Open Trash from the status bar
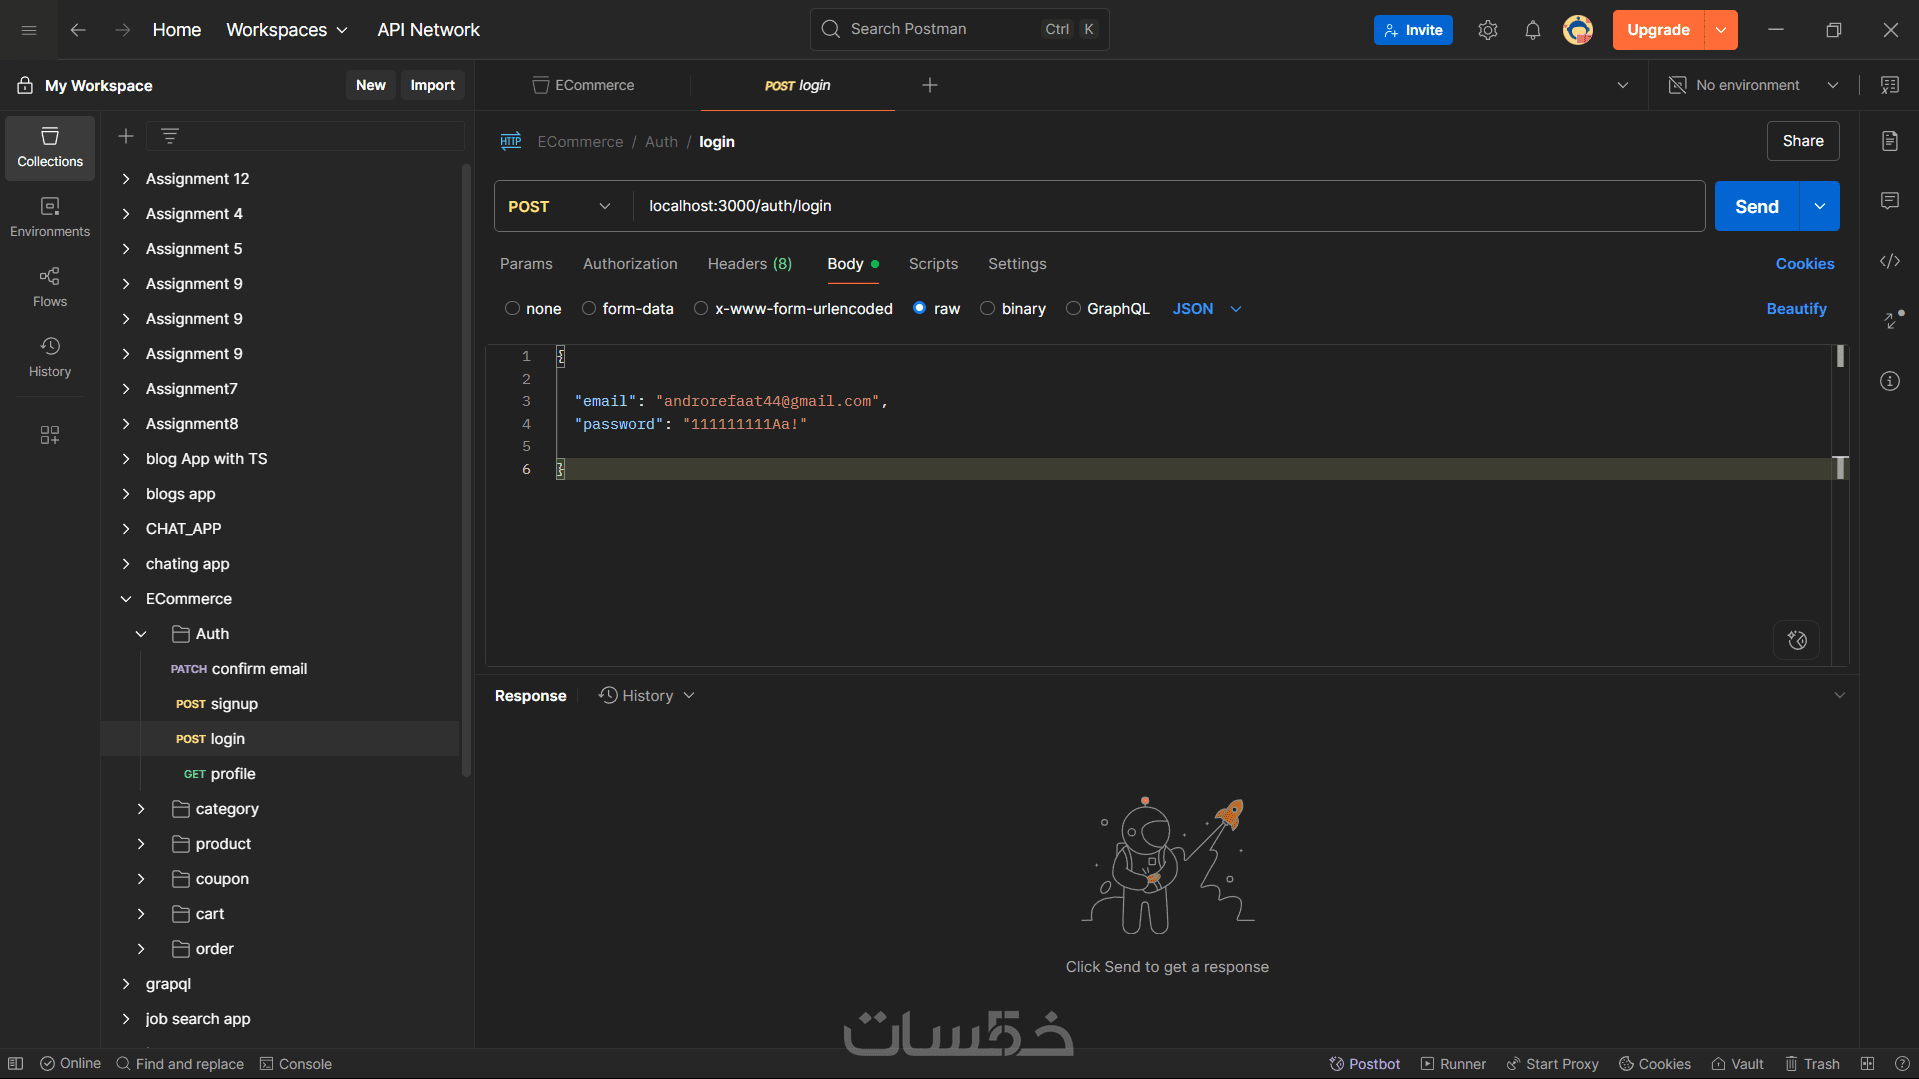1919x1079 pixels. (1812, 1064)
